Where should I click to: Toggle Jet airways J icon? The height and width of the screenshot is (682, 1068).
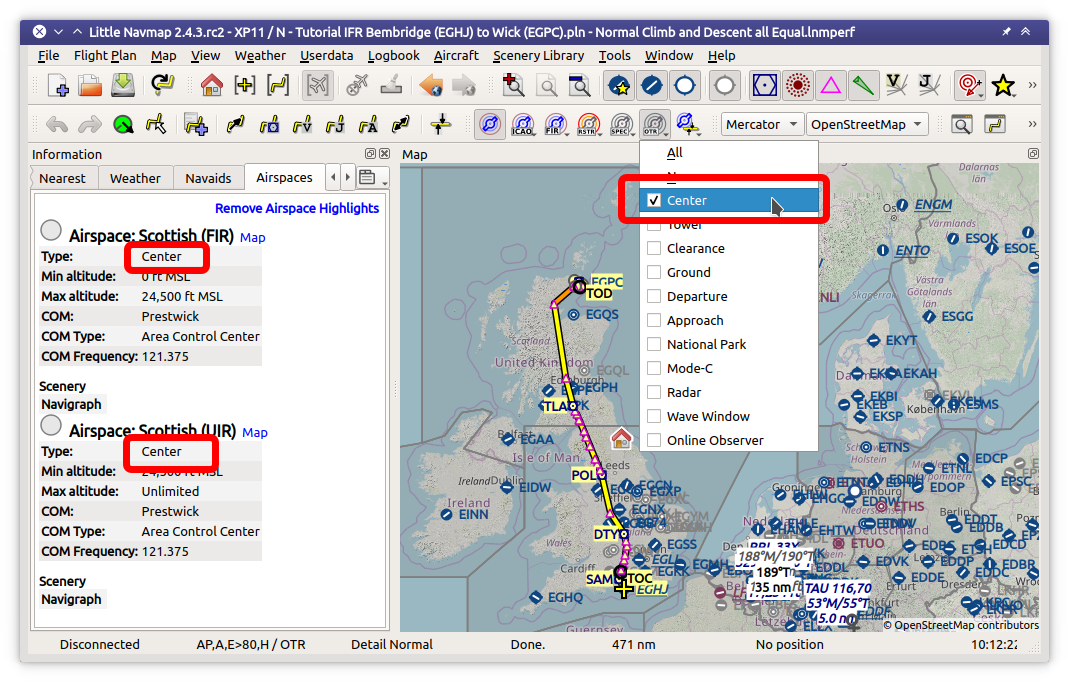click(x=929, y=85)
